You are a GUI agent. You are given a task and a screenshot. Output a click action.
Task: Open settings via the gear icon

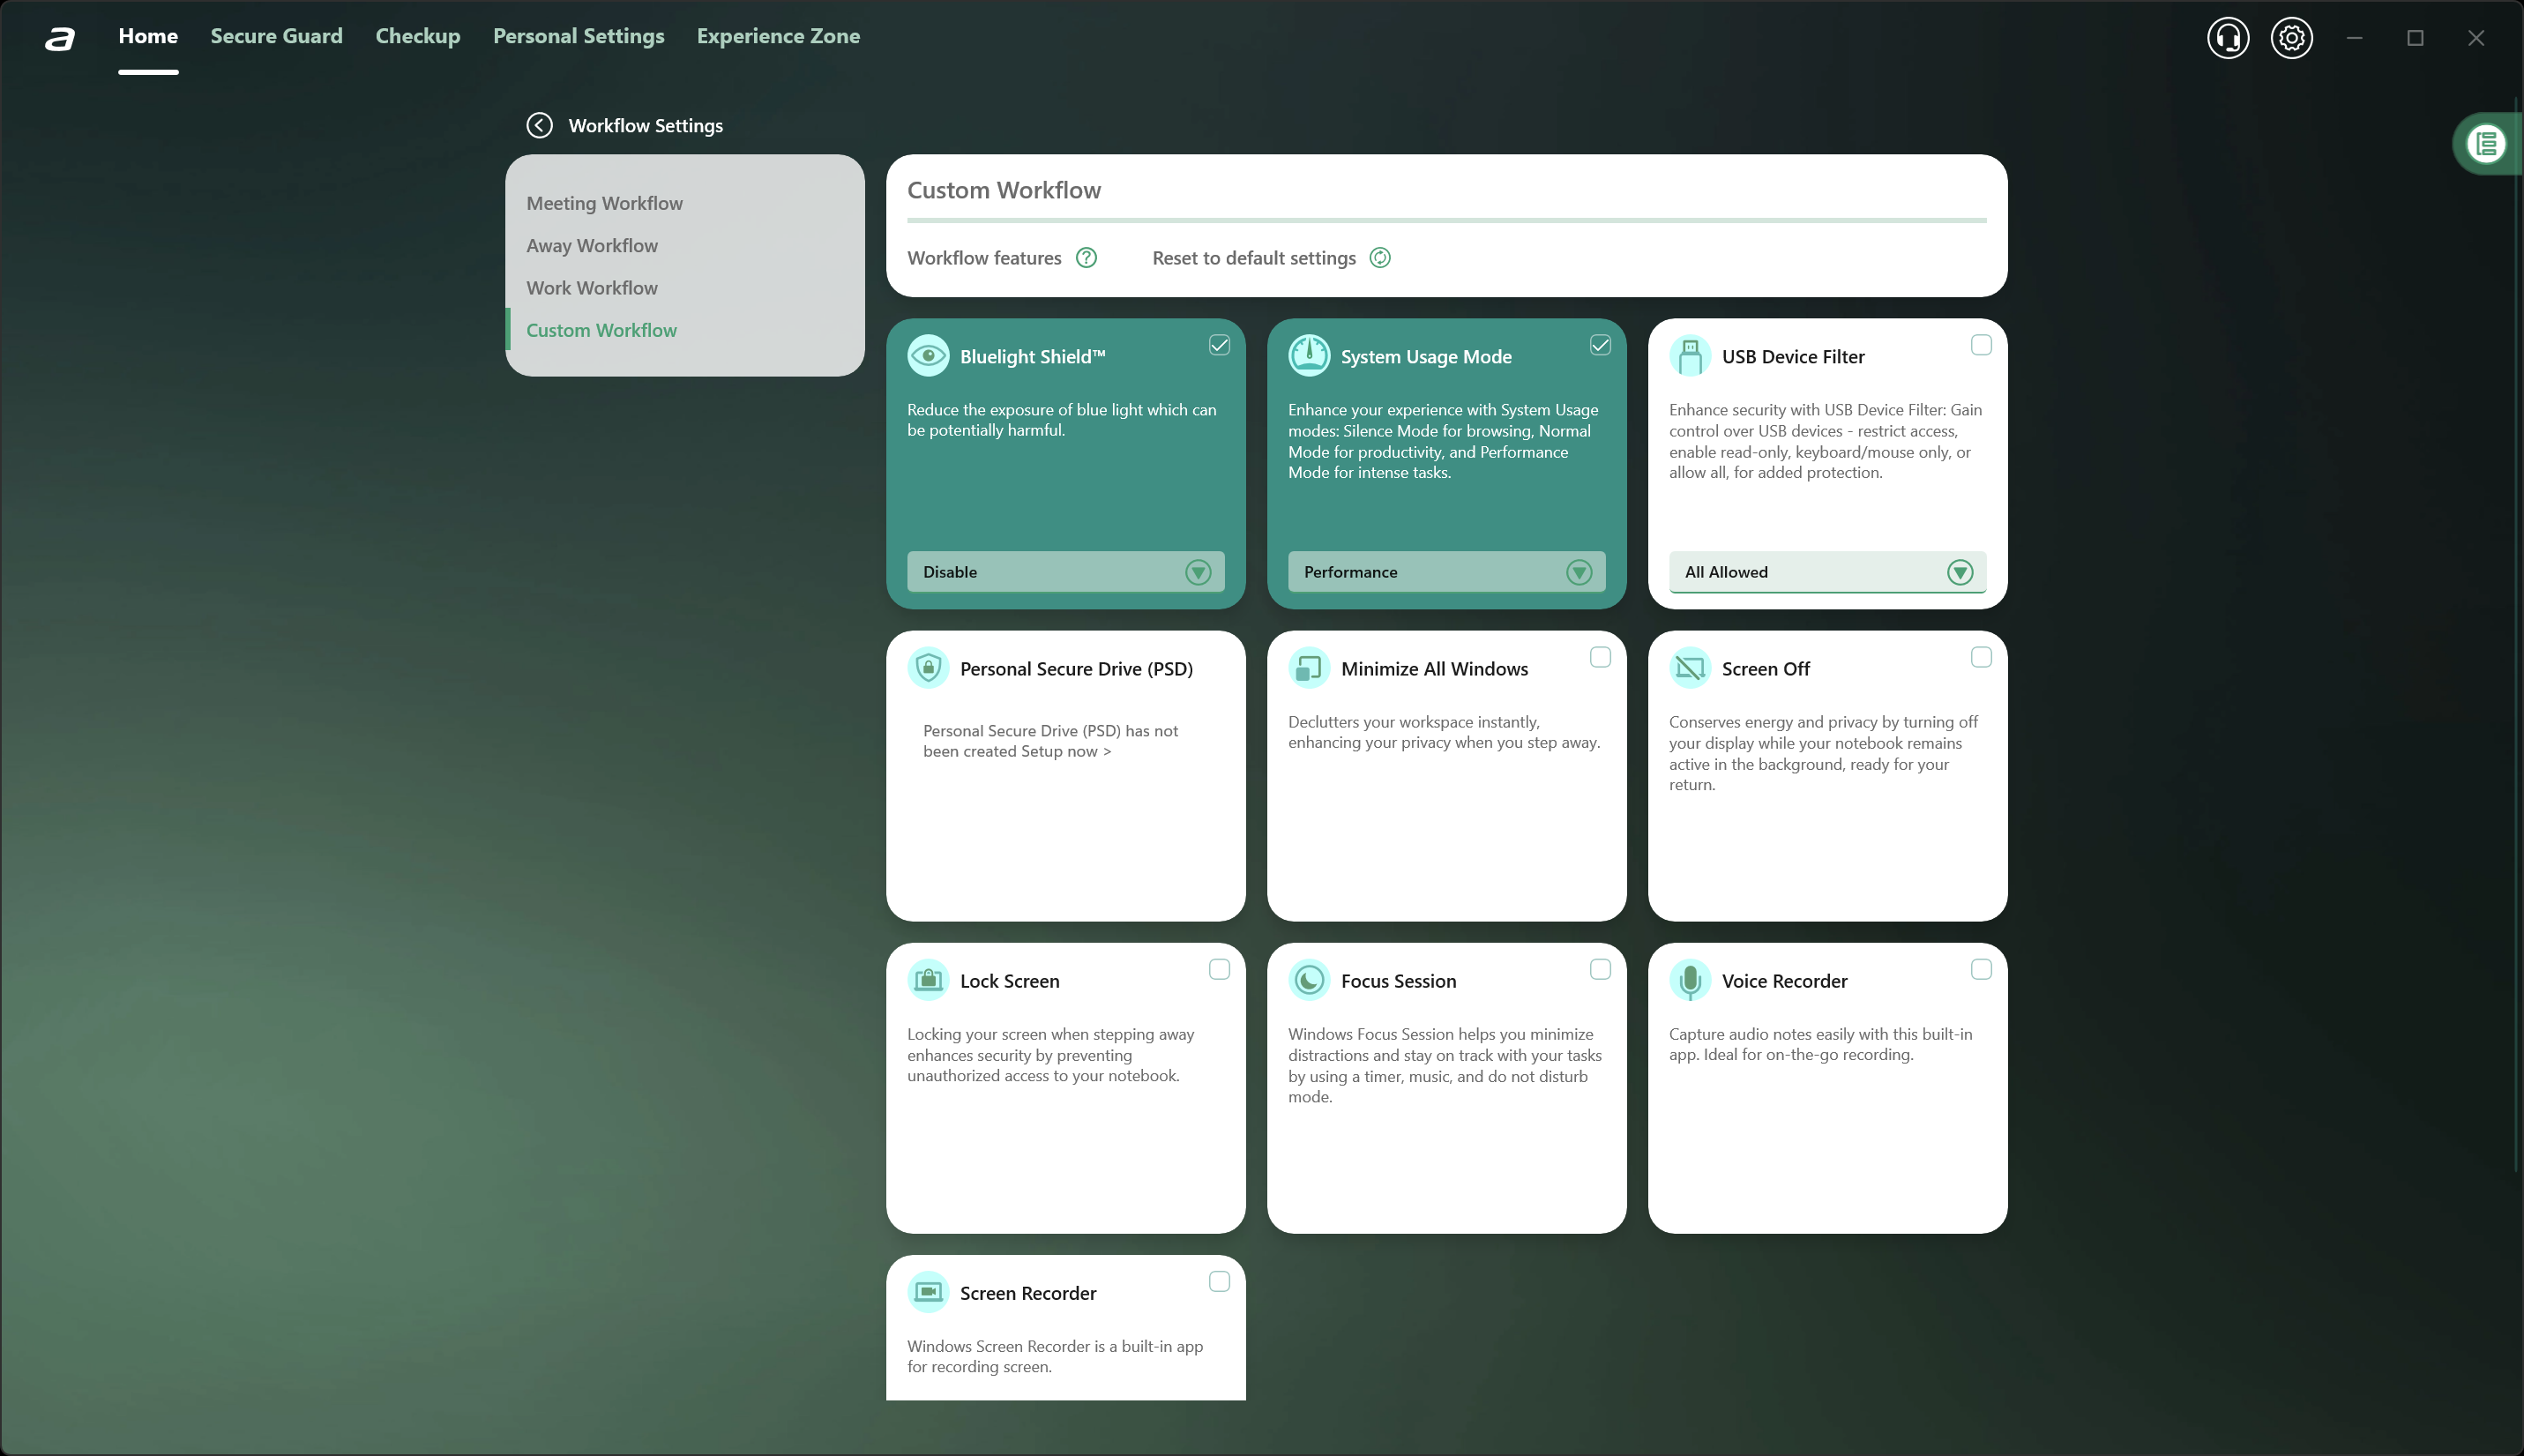tap(2291, 38)
